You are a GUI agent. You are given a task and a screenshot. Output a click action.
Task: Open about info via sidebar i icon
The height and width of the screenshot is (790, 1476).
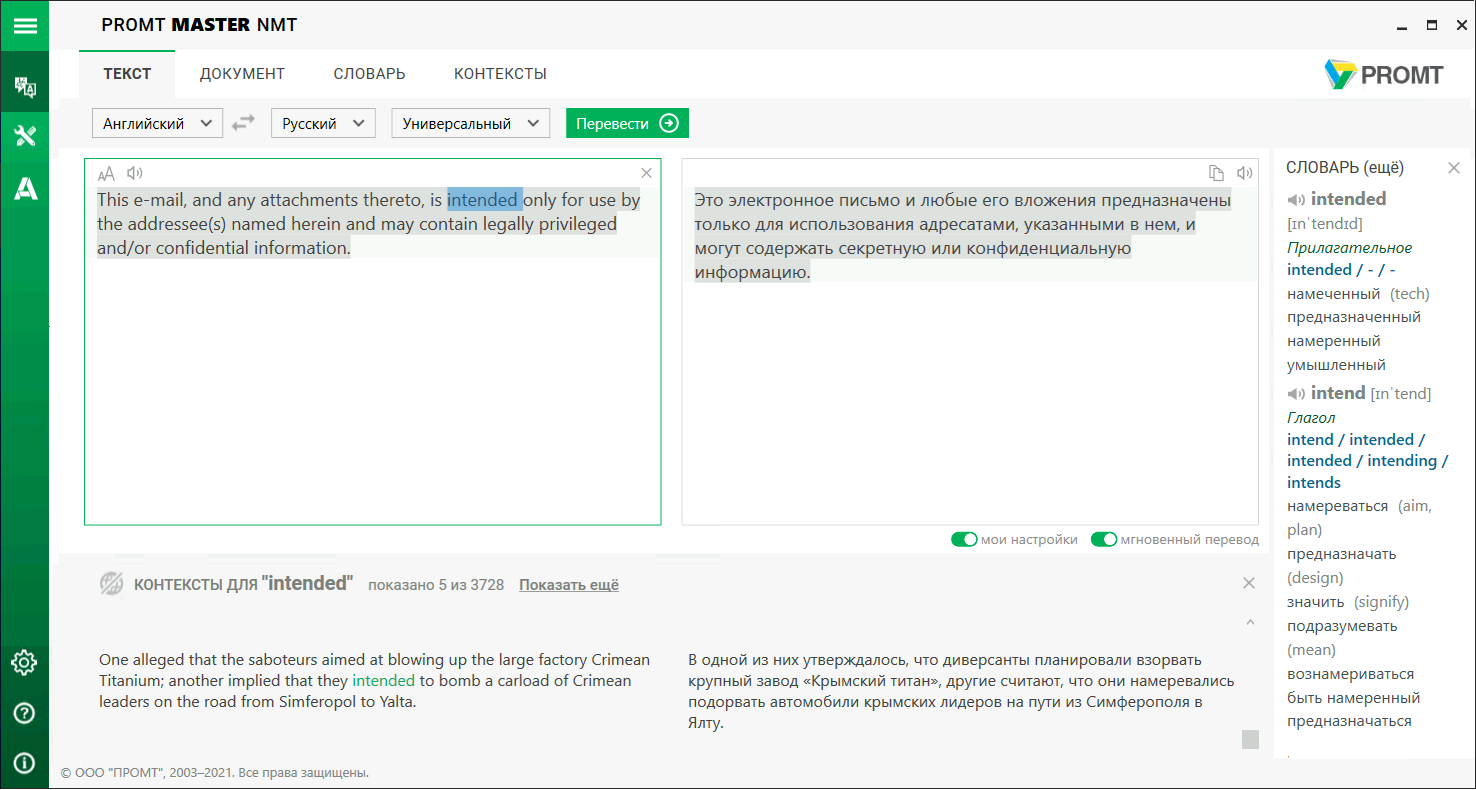click(x=24, y=763)
